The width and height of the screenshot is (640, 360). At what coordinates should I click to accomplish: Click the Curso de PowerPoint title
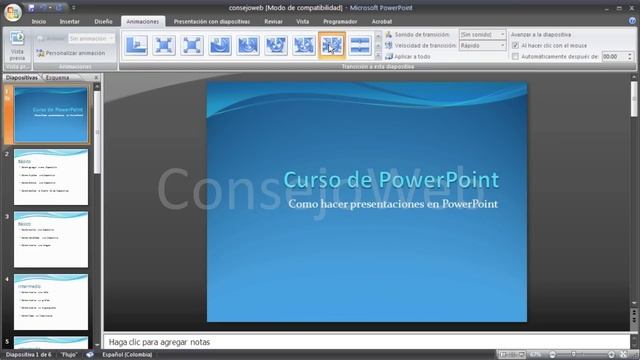(391, 180)
